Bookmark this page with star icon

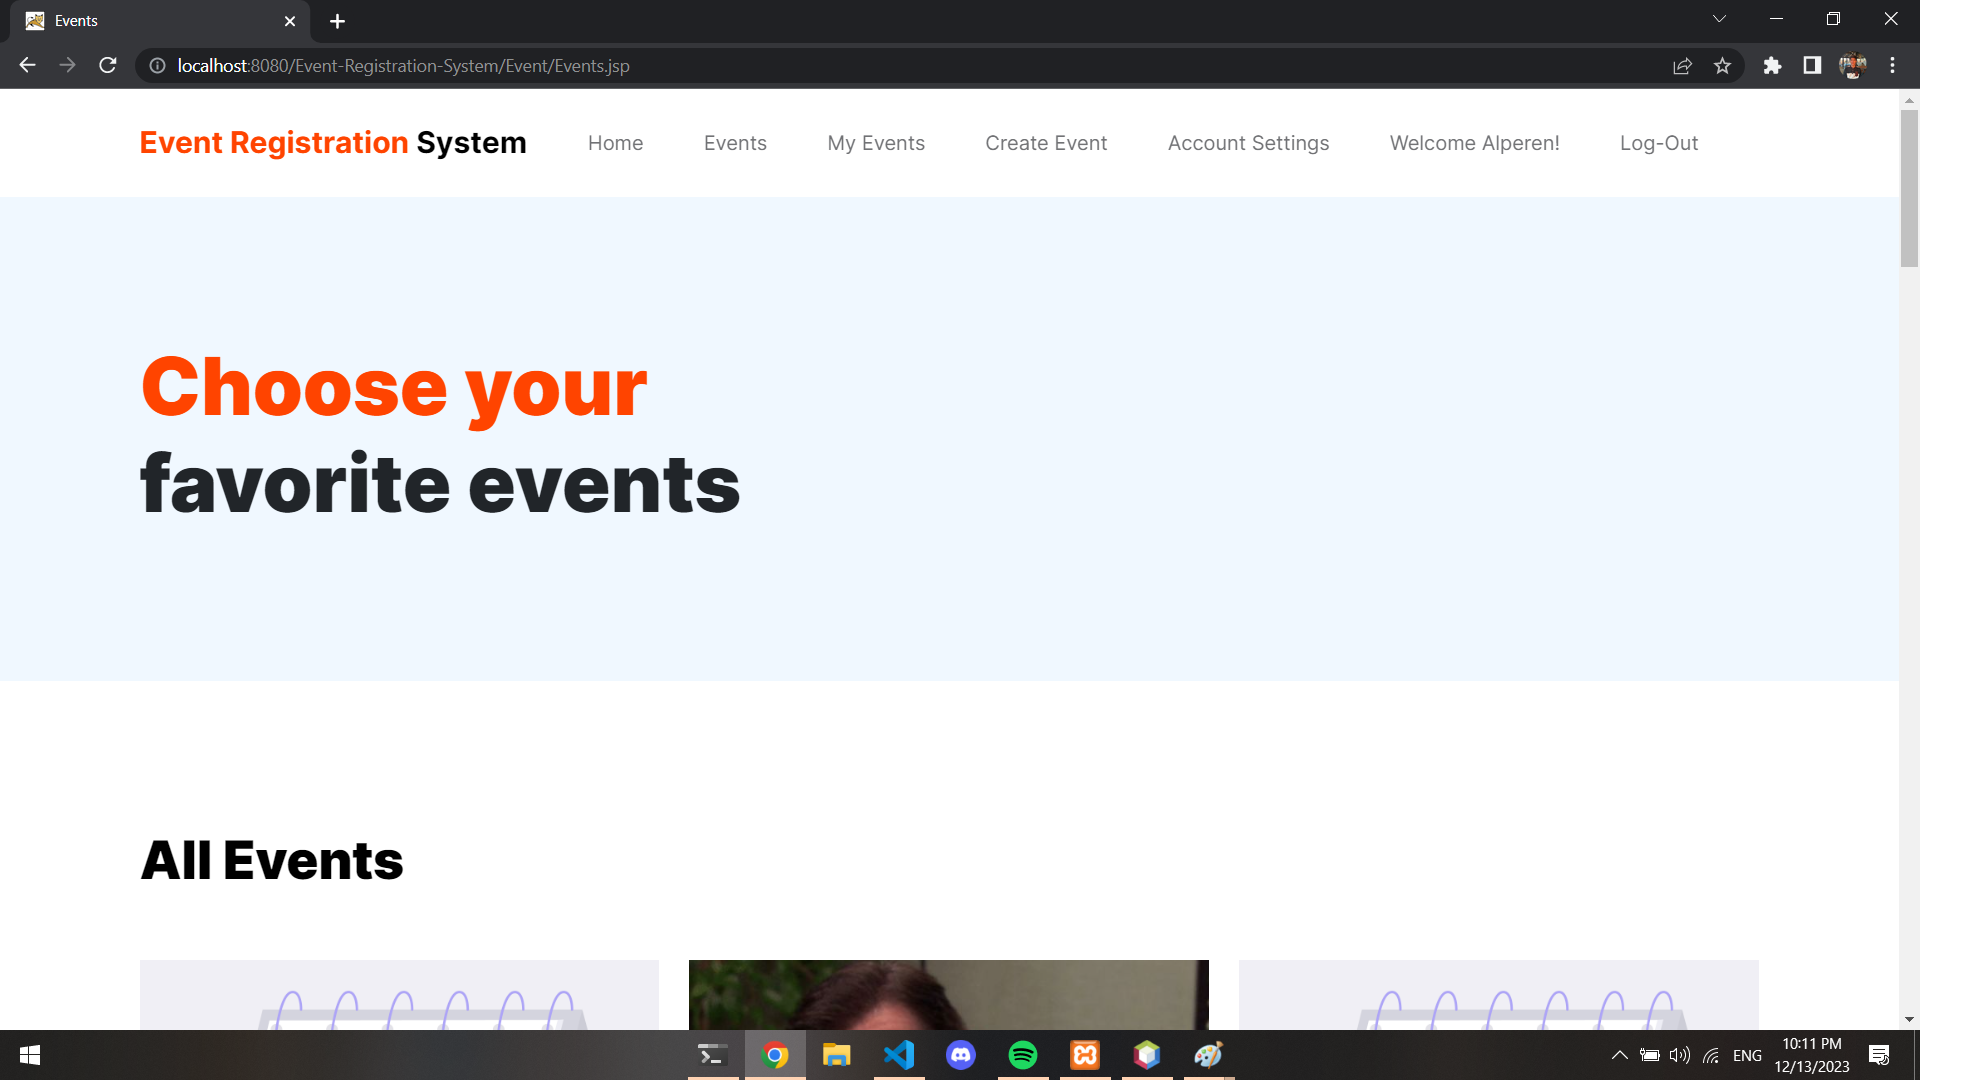[1722, 65]
